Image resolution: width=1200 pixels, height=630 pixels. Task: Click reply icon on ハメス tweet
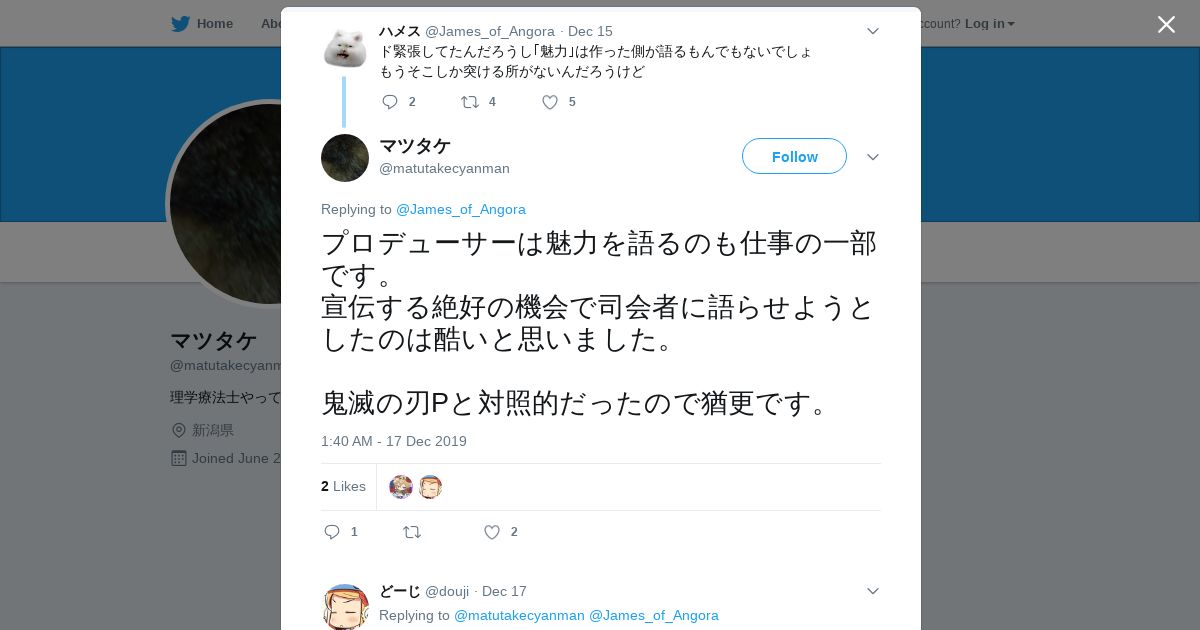tap(390, 102)
